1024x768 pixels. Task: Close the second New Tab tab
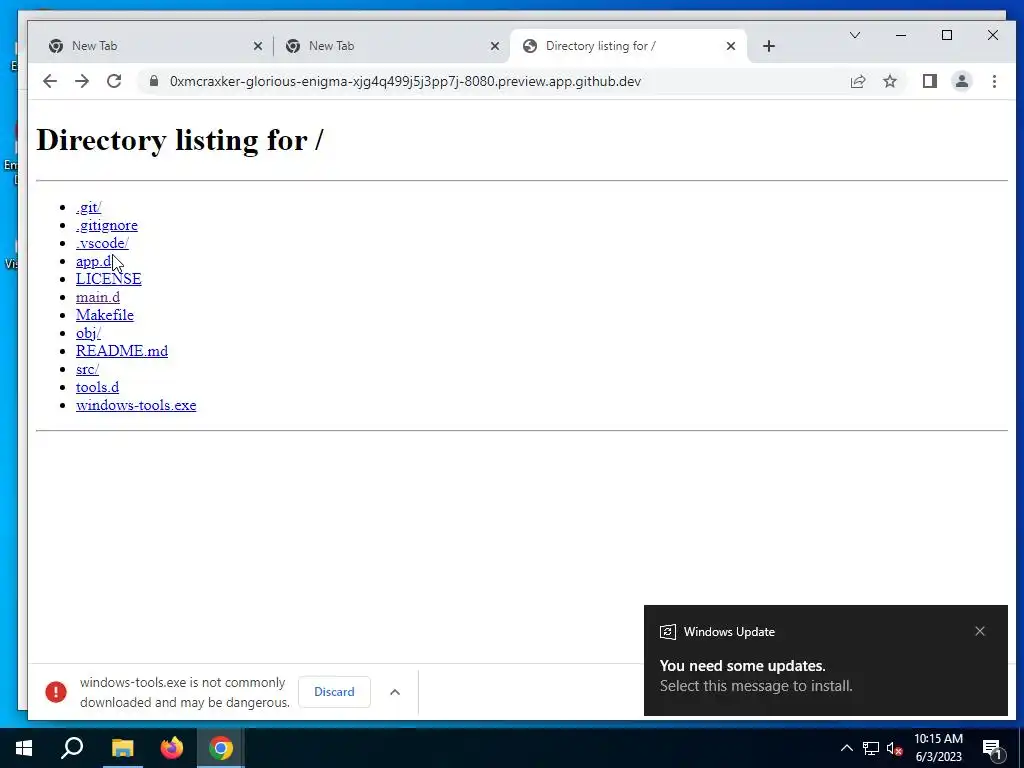tap(495, 46)
